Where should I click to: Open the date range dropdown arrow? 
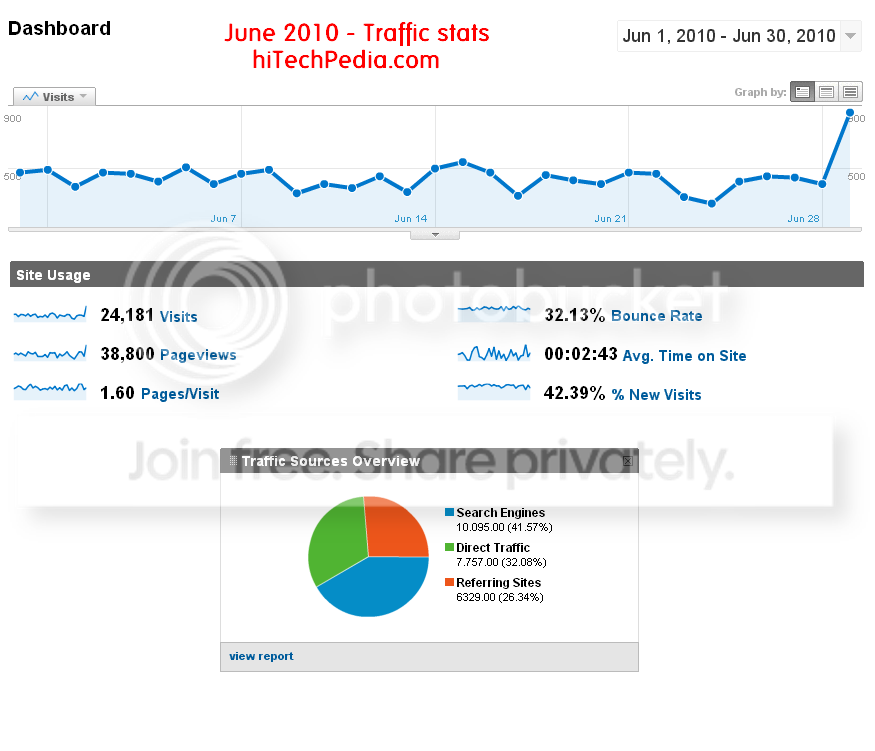click(850, 36)
